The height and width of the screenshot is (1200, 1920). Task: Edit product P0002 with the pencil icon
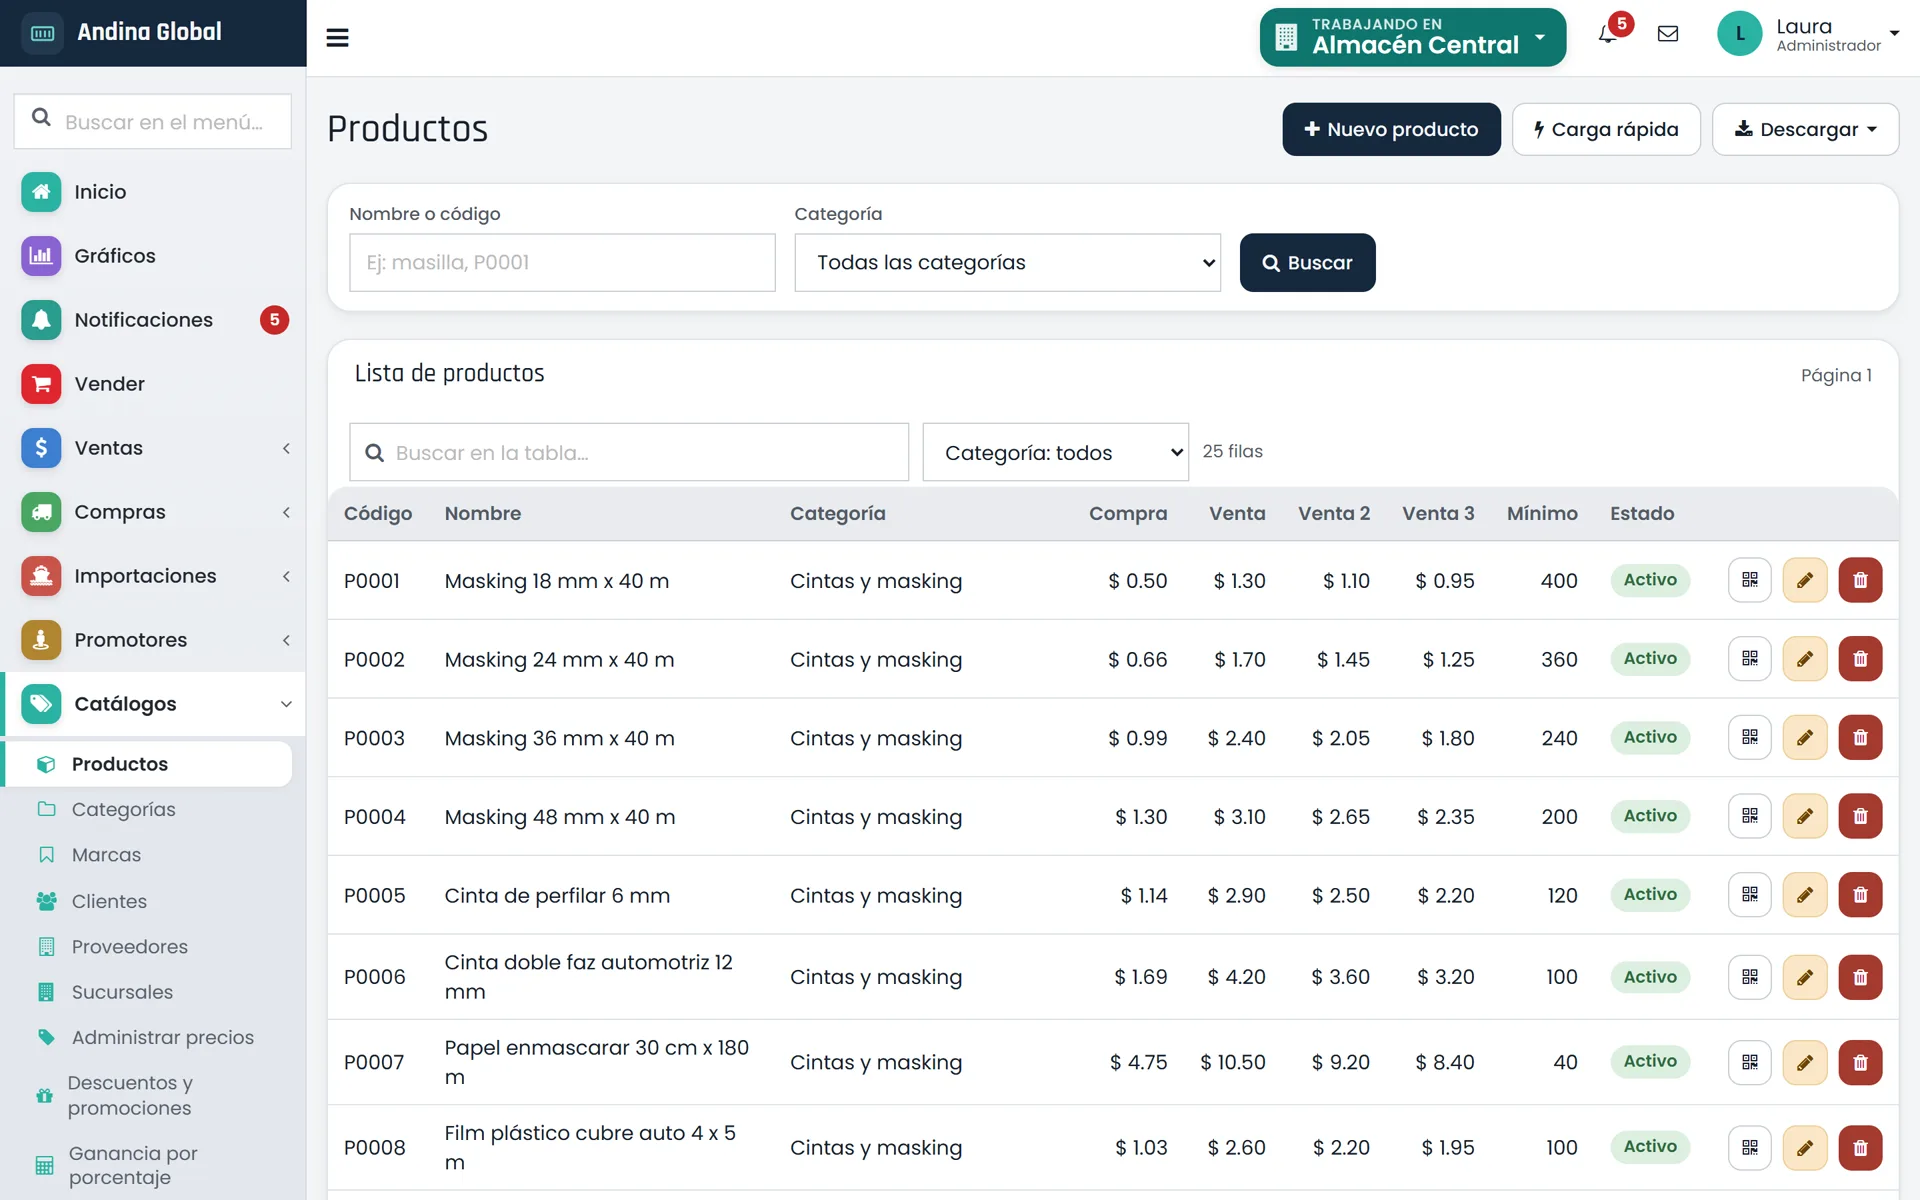(1805, 659)
